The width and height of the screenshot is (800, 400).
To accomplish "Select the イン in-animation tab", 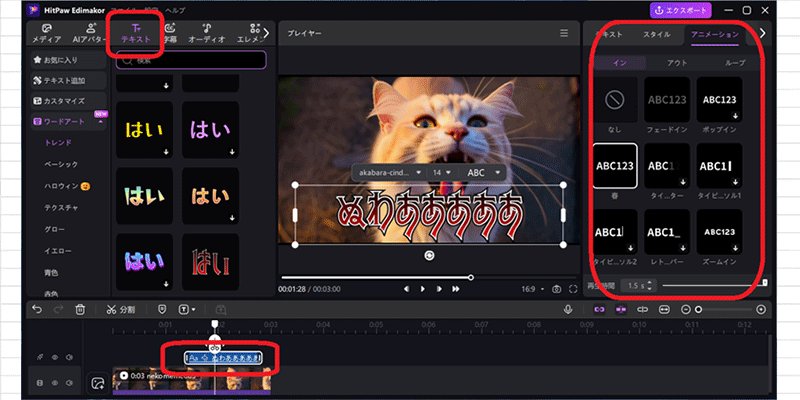I will 619,63.
